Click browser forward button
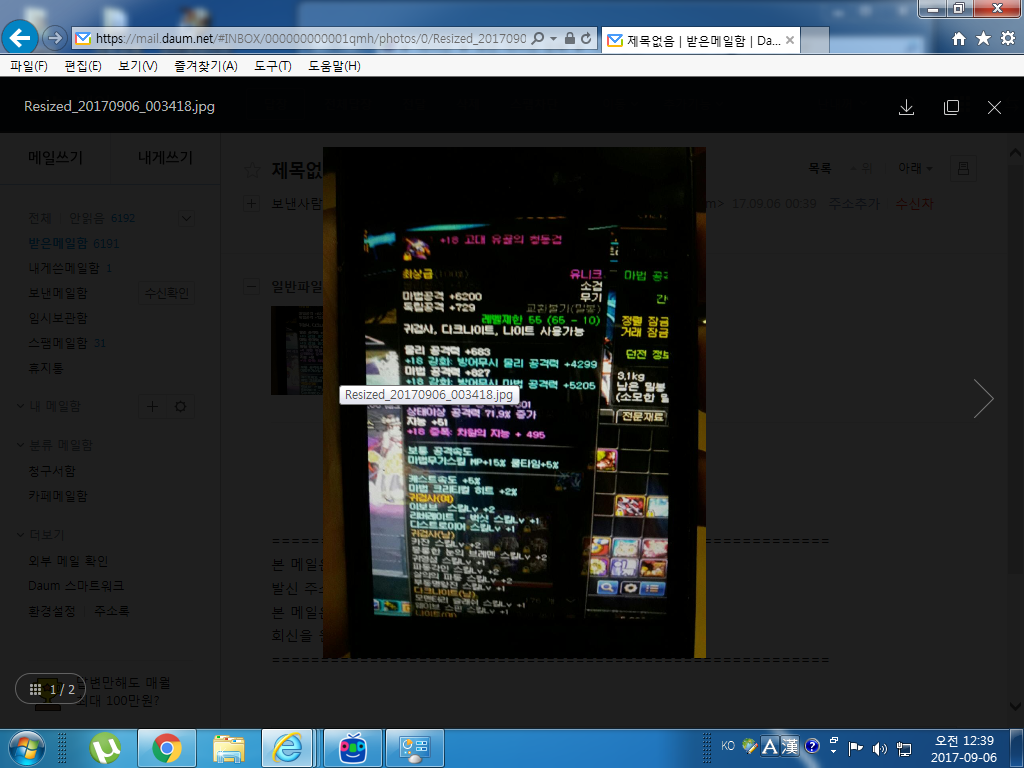The height and width of the screenshot is (768, 1024). point(55,39)
